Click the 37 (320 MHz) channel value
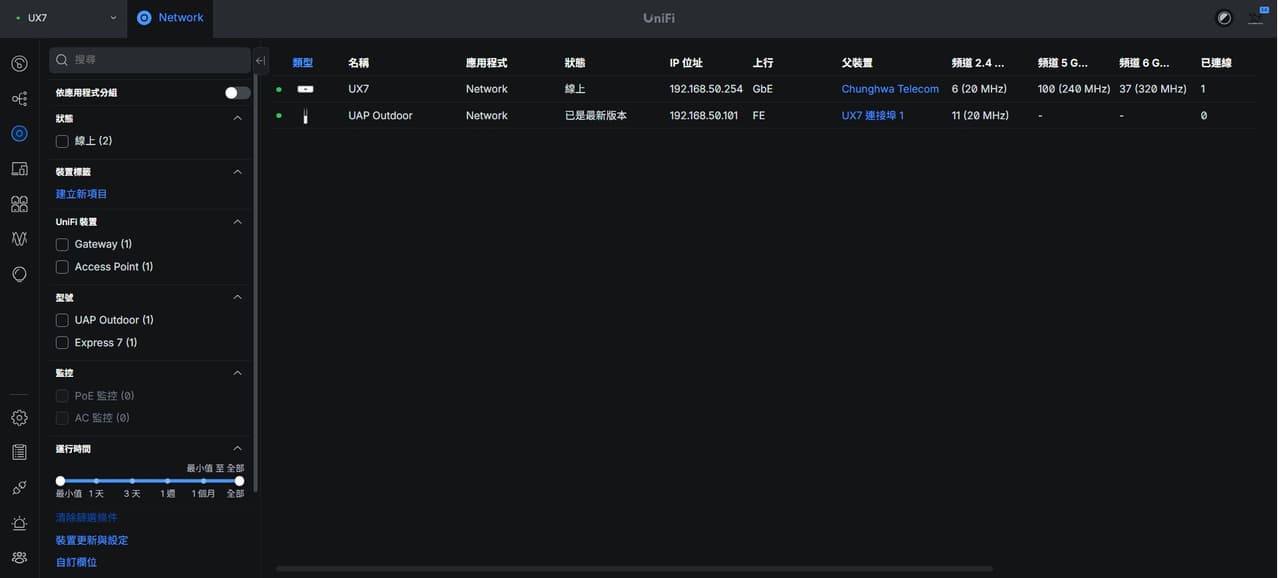 (x=1153, y=89)
